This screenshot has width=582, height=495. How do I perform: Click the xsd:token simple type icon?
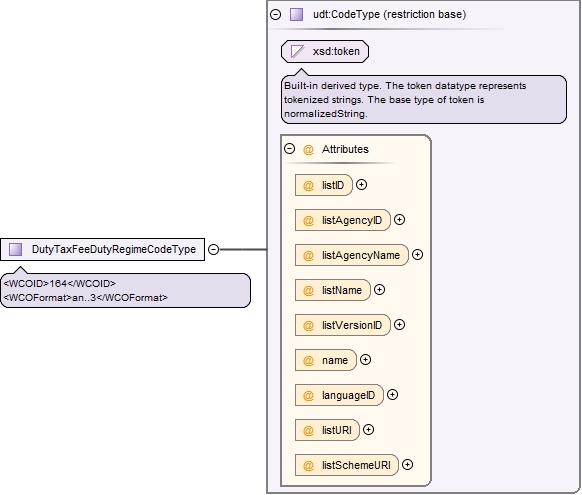click(x=297, y=51)
